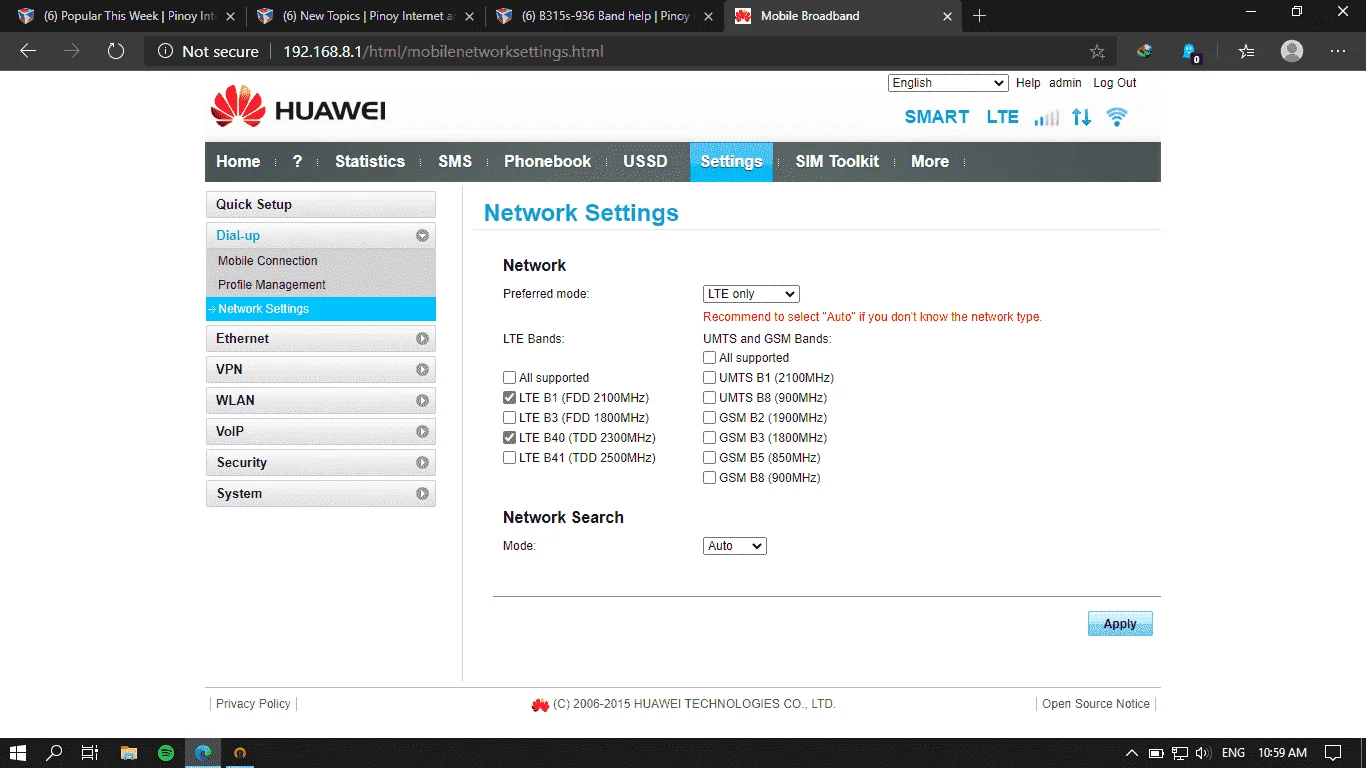The image size is (1366, 768).
Task: Open the Statistics tab
Action: 370,161
